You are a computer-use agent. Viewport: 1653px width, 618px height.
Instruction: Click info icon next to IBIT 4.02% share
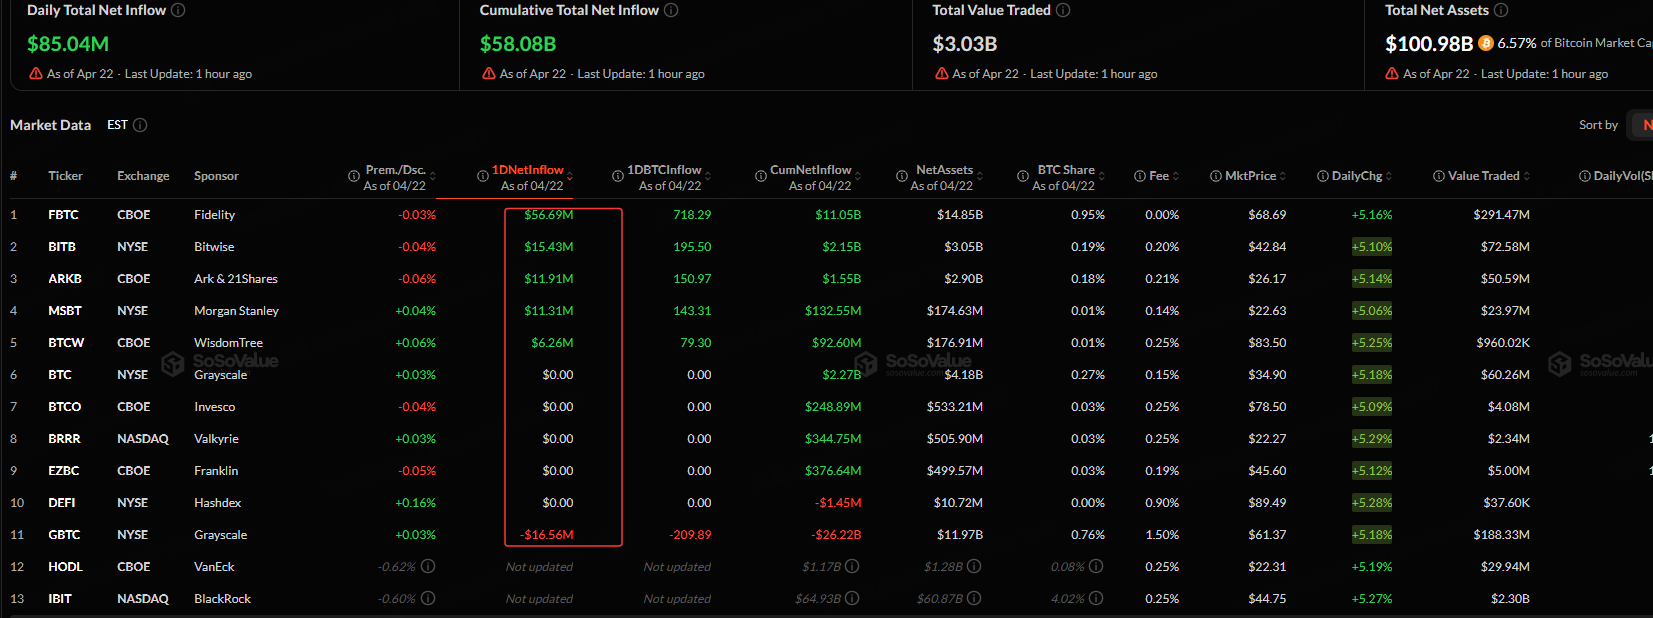pos(1096,598)
